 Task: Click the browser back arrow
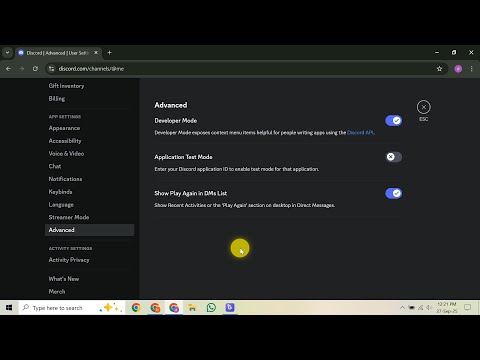[8, 69]
